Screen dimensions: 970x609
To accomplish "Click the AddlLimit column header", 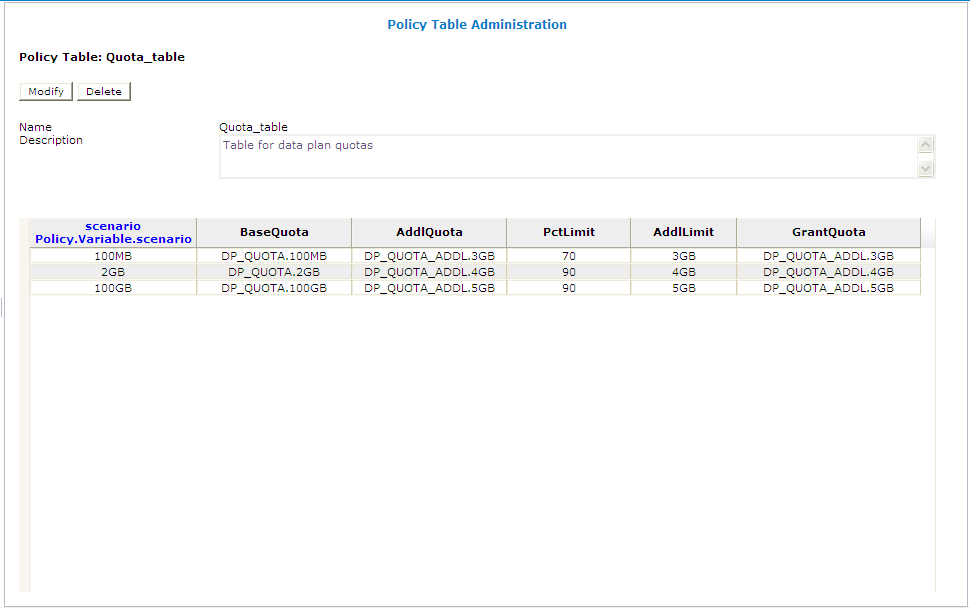I will [x=682, y=232].
